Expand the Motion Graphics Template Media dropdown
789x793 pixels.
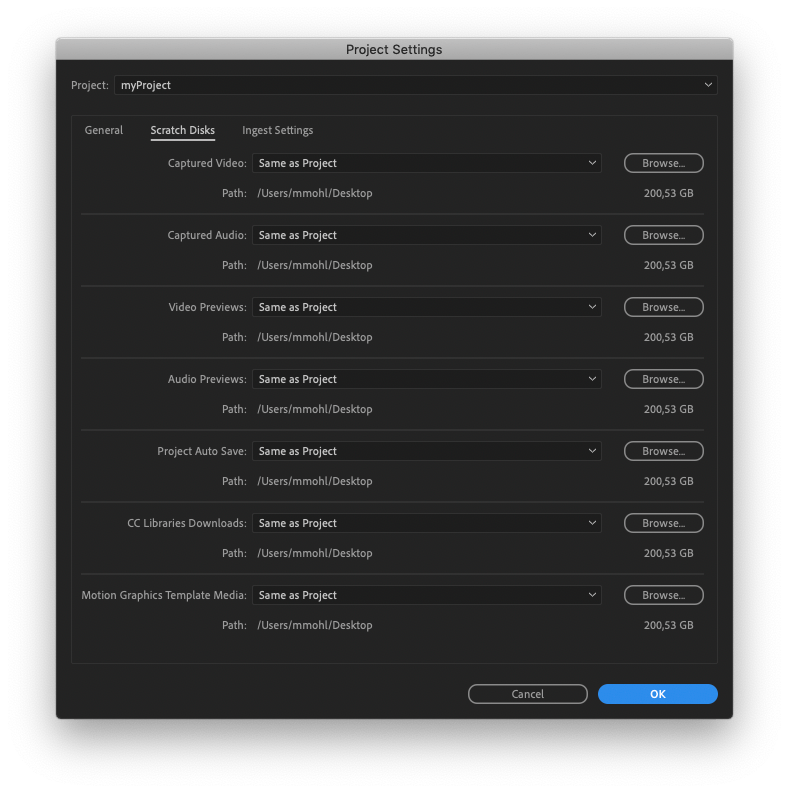(x=427, y=595)
